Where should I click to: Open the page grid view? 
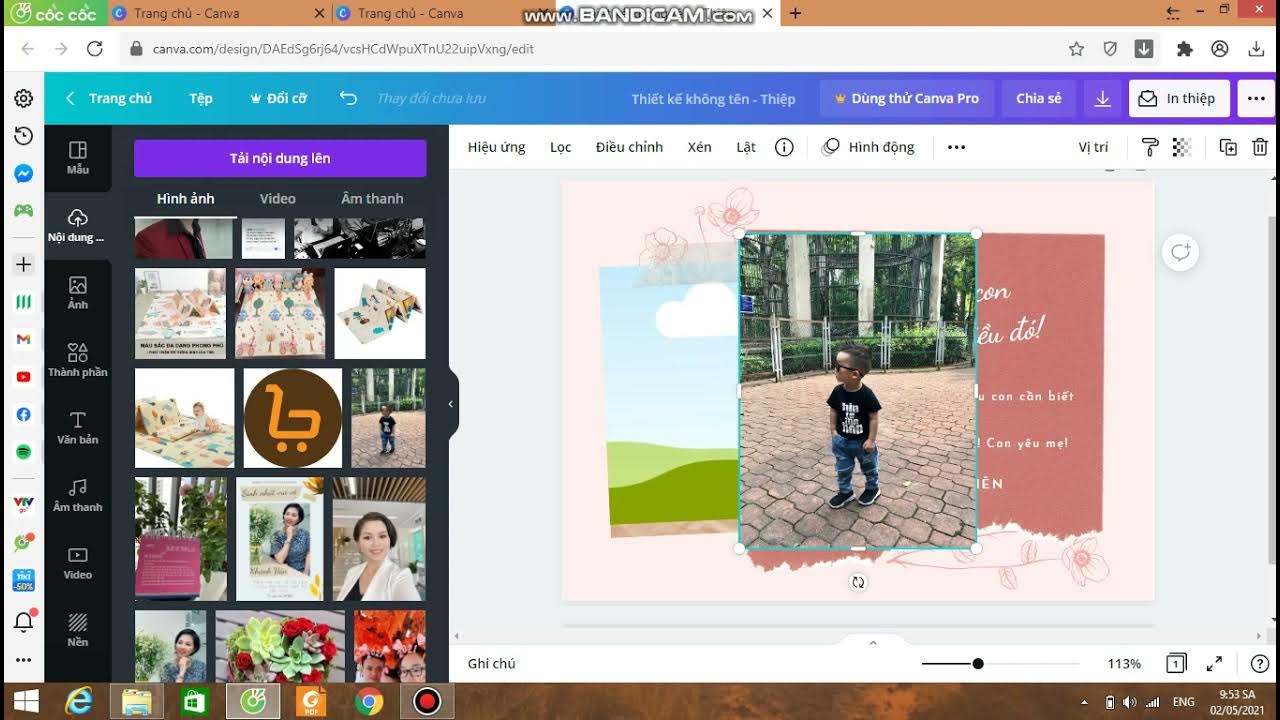coord(1176,663)
